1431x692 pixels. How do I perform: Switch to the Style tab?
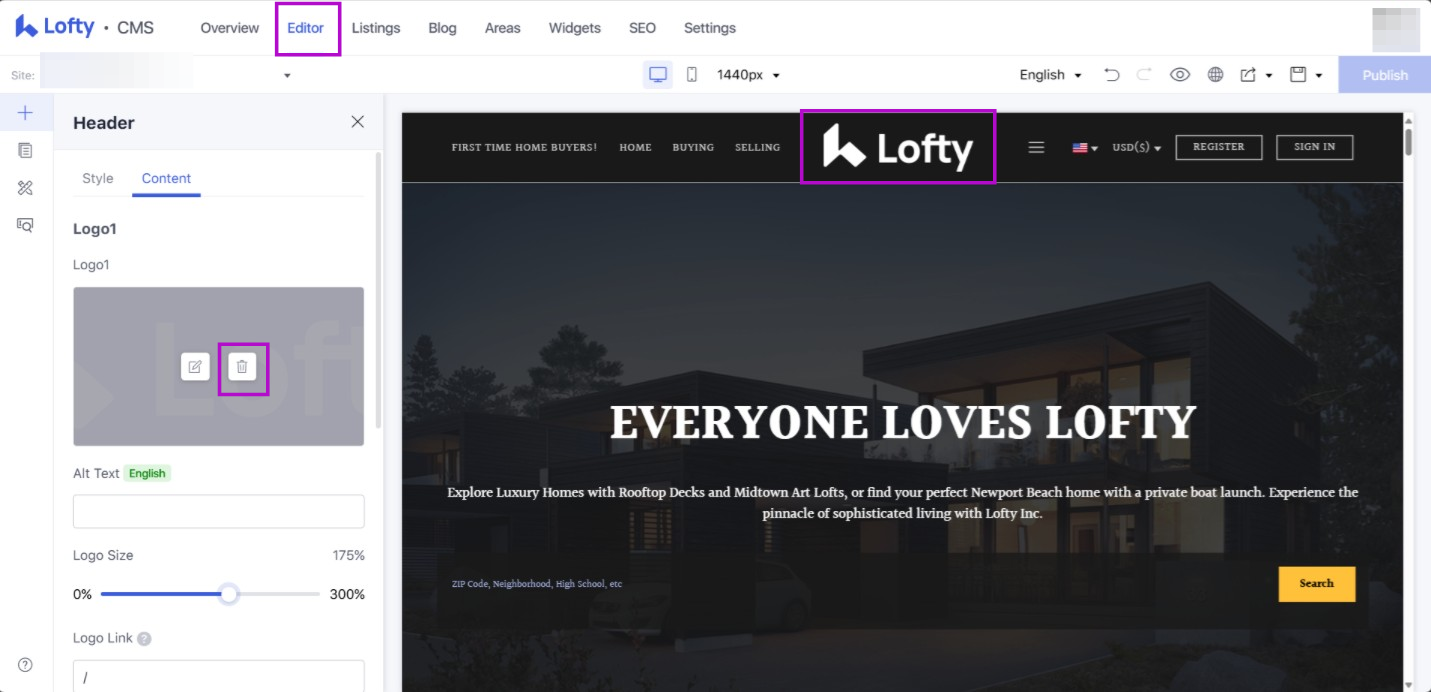(x=98, y=178)
